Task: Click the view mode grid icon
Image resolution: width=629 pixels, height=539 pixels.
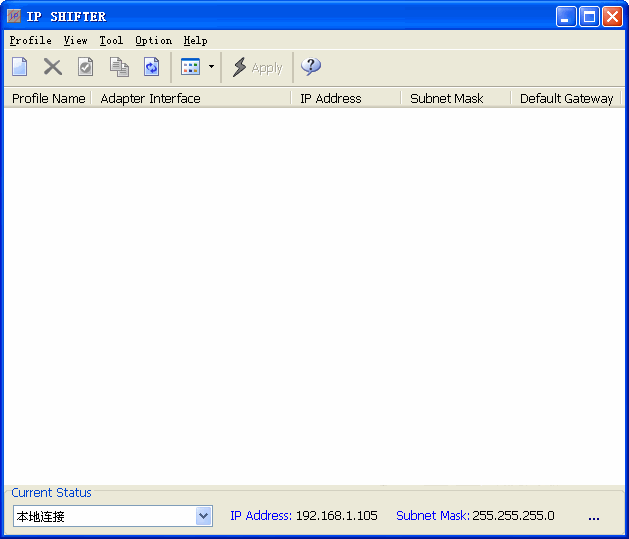Action: point(190,67)
